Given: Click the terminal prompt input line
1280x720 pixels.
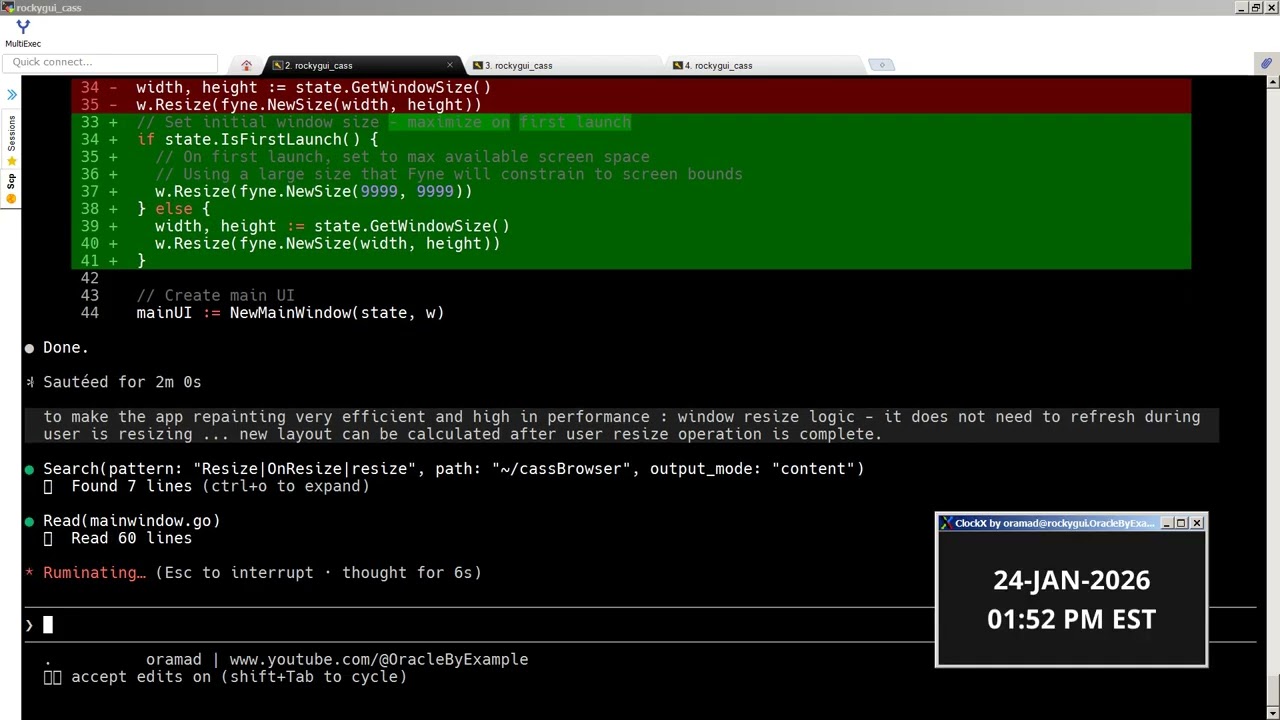Looking at the screenshot, I should pos(640,625).
